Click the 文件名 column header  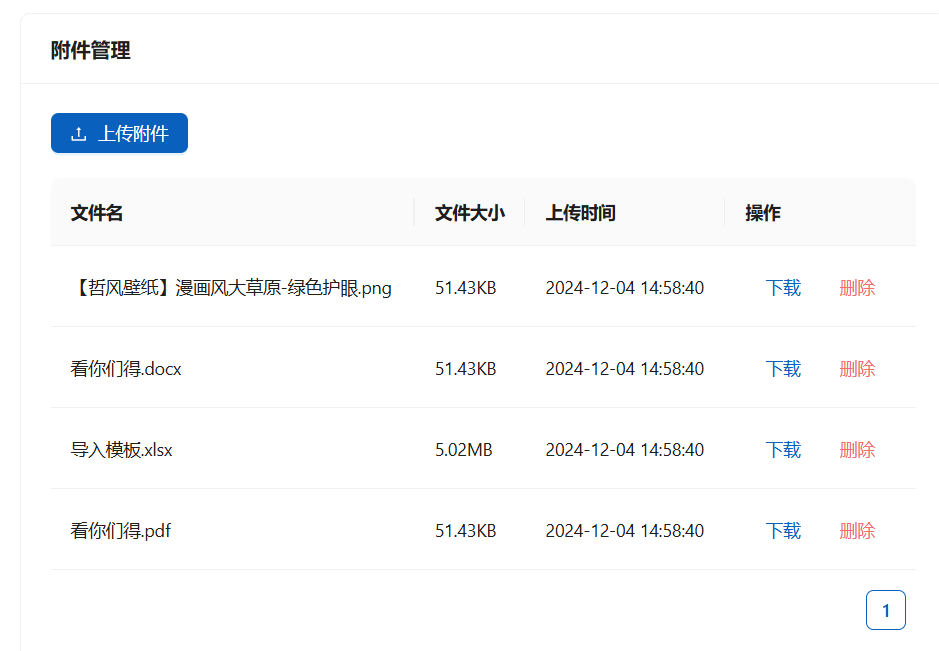click(97, 213)
